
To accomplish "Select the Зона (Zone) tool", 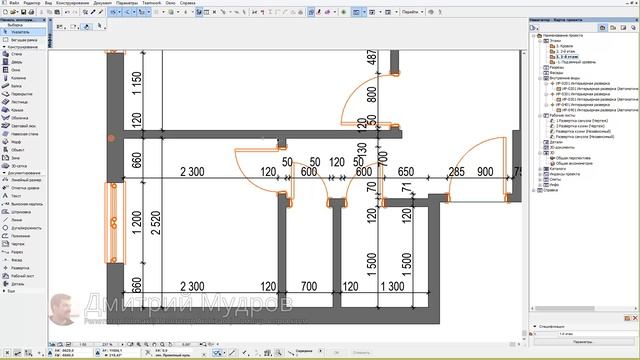I will click(23, 158).
